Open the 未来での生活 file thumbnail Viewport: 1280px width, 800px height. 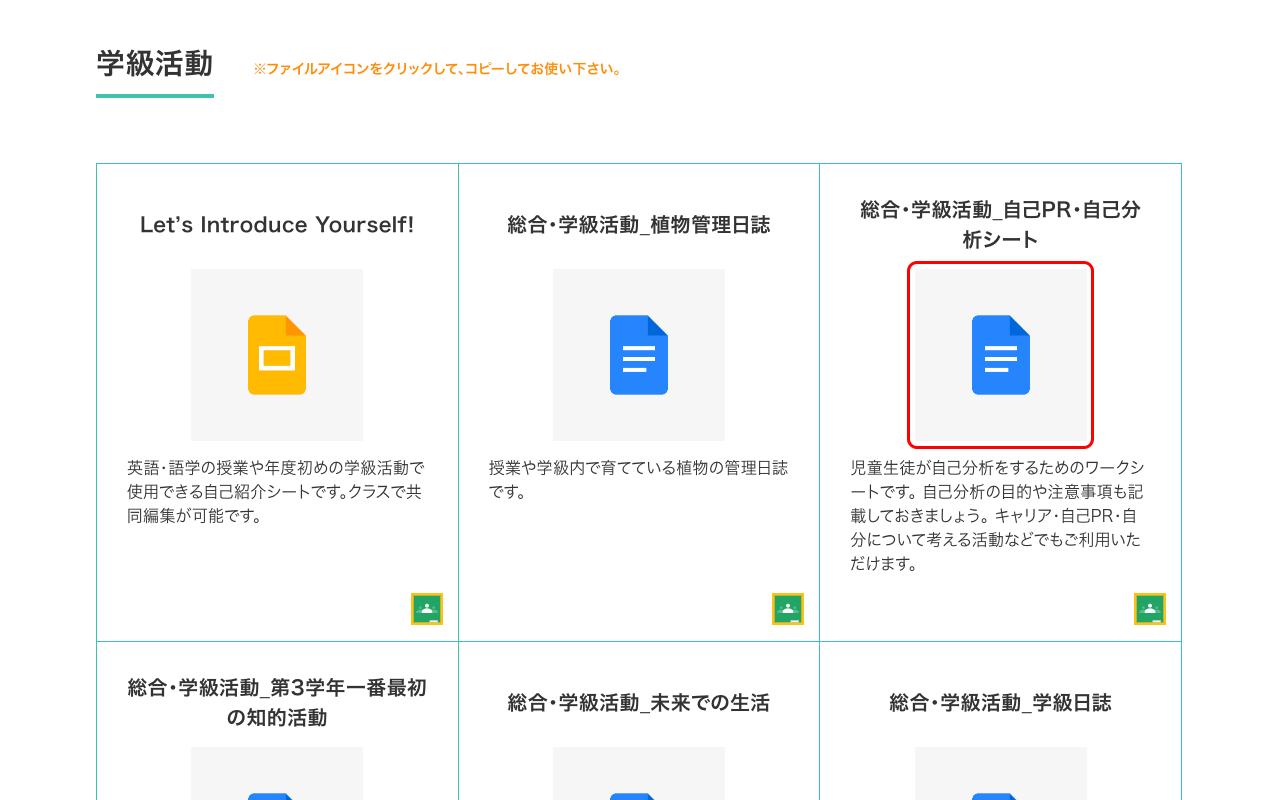tap(639, 773)
